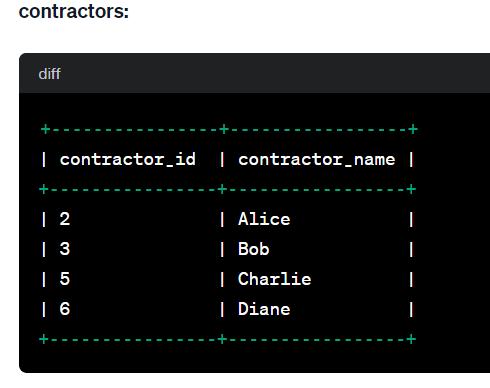Click the code block header bar

255,73
